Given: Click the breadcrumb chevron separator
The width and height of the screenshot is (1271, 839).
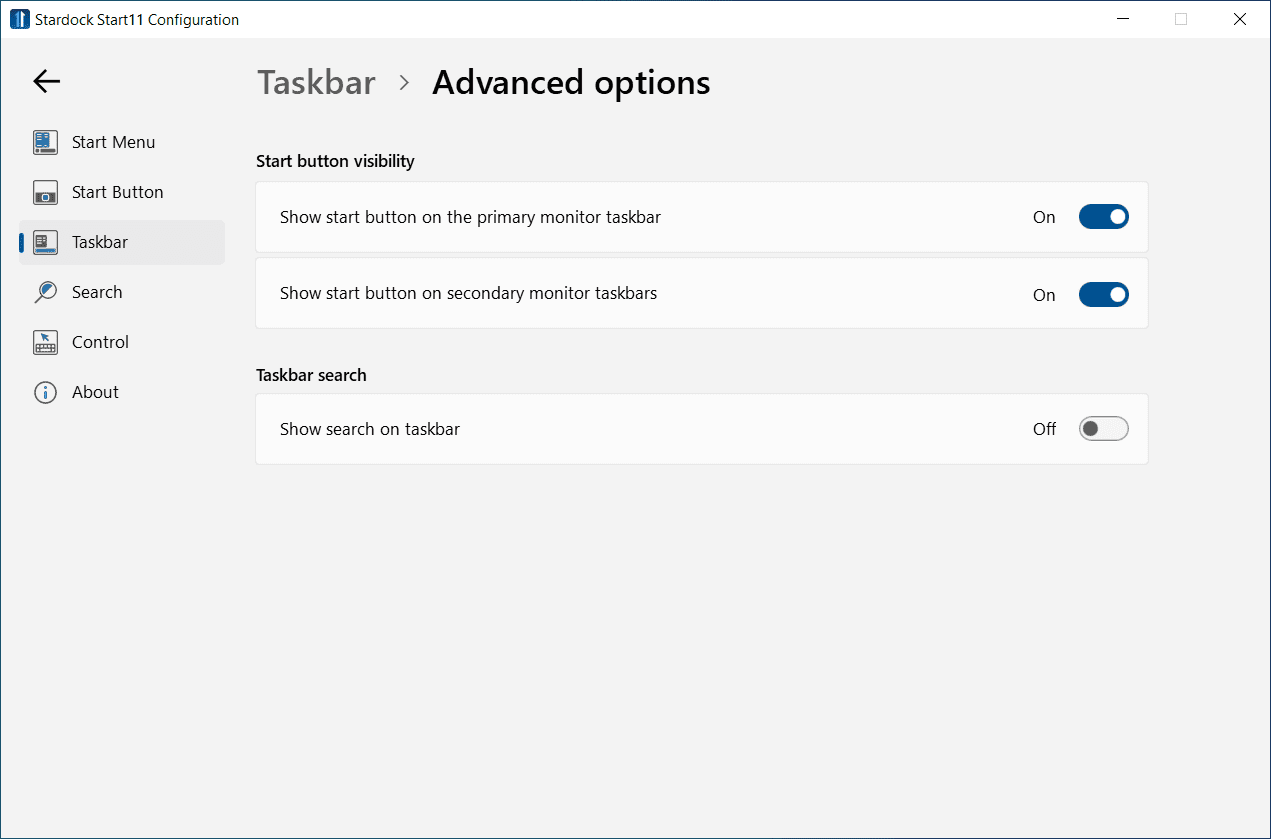Looking at the screenshot, I should tap(404, 83).
